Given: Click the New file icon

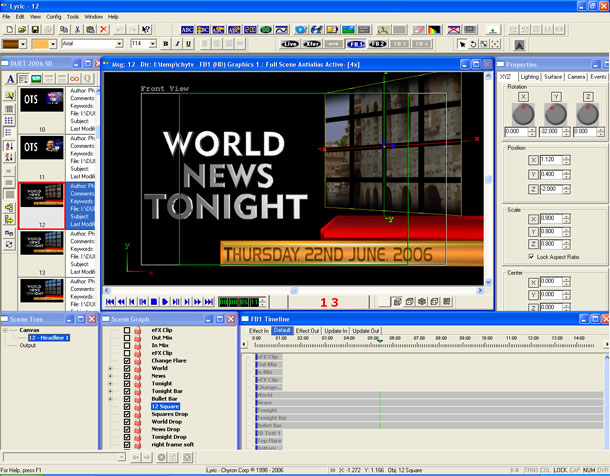Looking at the screenshot, I should point(10,30).
